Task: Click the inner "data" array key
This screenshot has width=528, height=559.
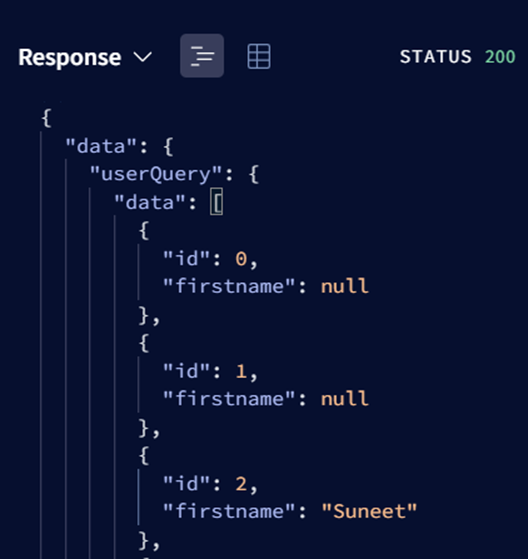Action: [x=150, y=202]
